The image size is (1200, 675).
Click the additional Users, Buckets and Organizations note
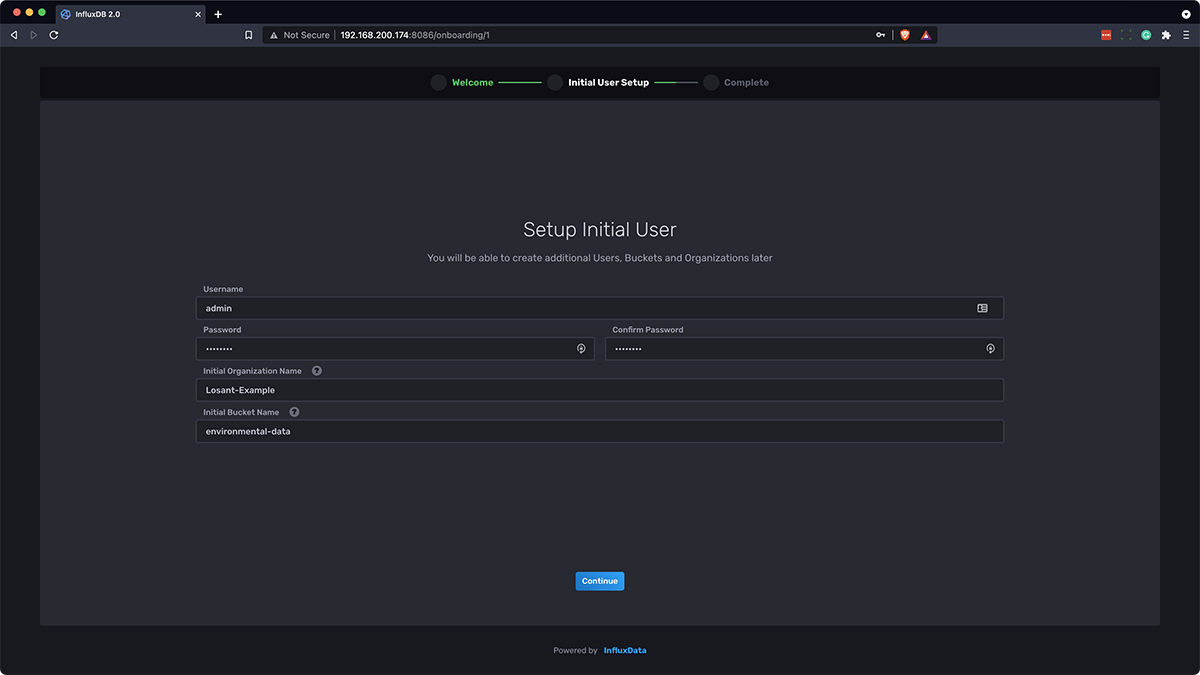pos(600,258)
